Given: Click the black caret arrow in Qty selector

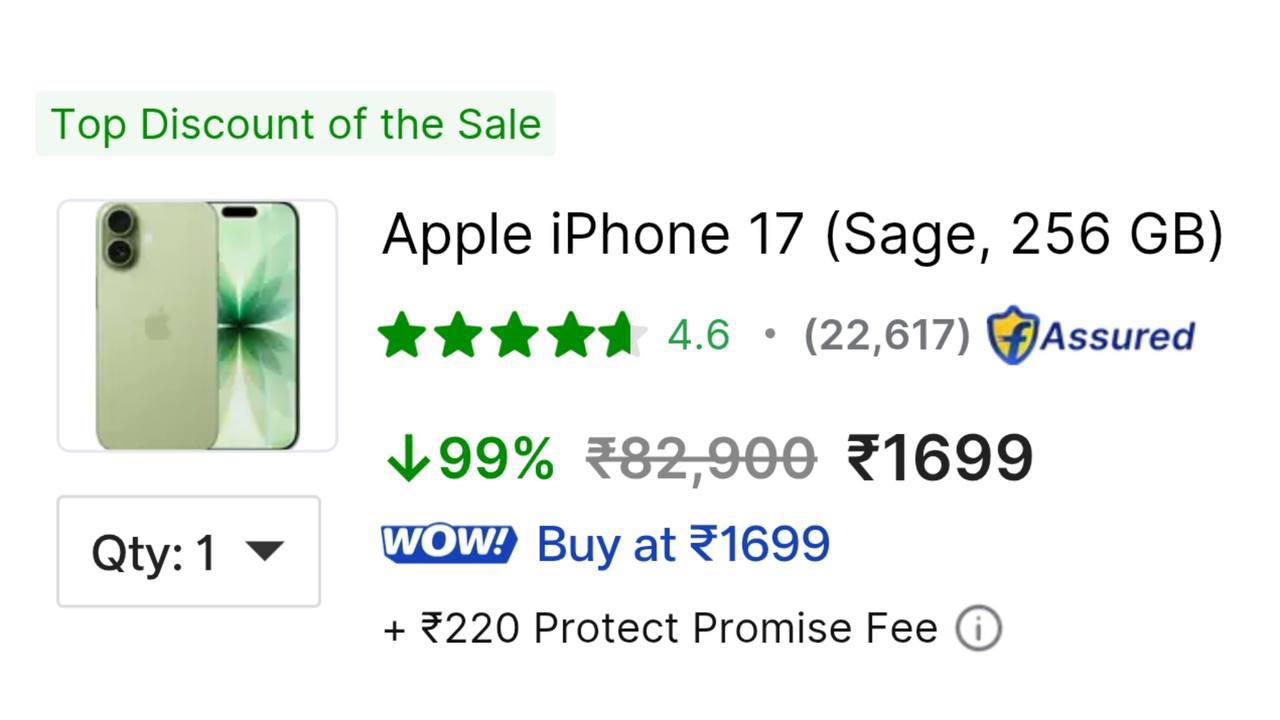Looking at the screenshot, I should (x=264, y=550).
